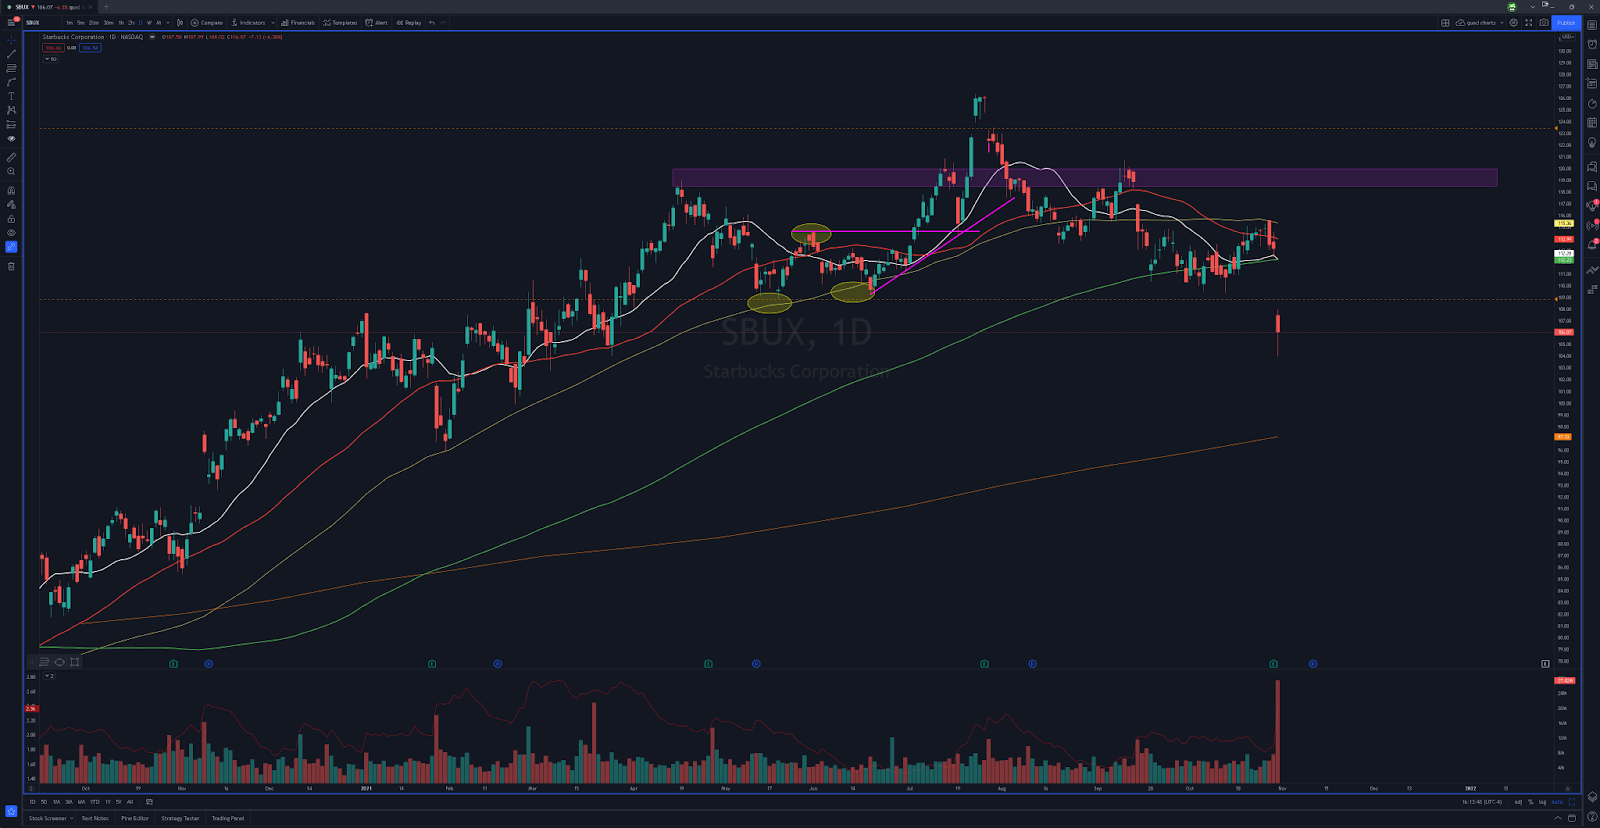Open the Pine Editor tab

(x=135, y=818)
